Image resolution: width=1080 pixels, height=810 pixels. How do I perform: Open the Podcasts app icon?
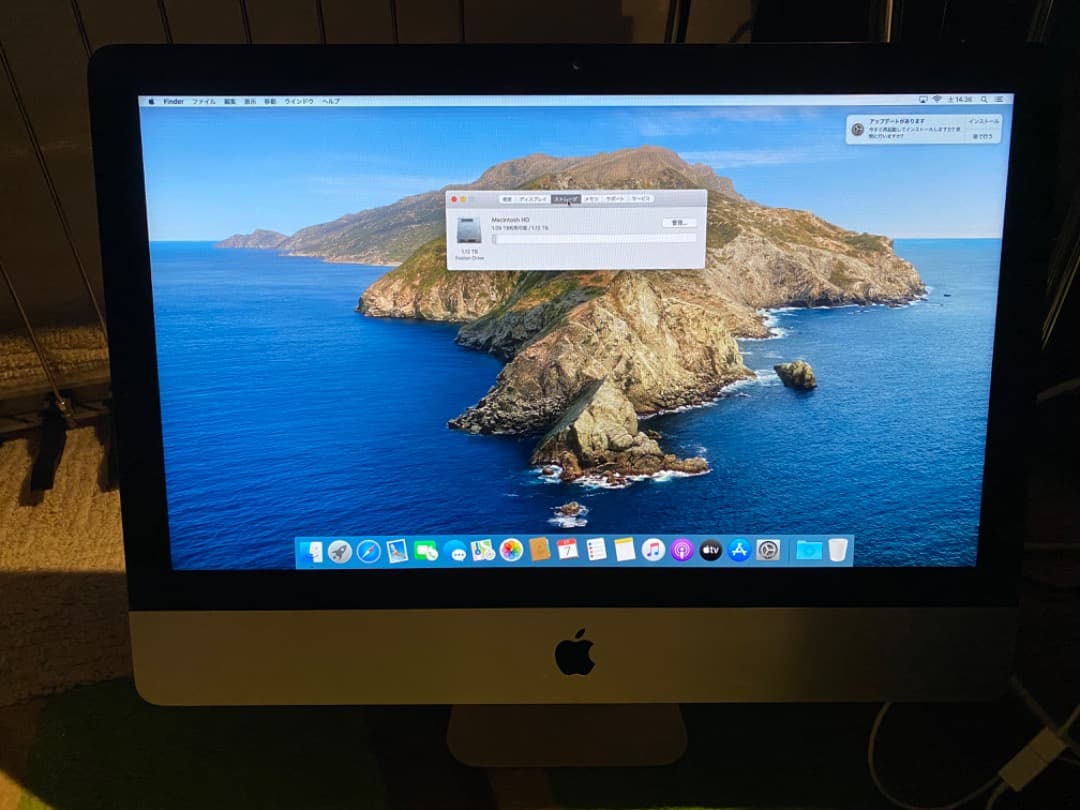point(681,552)
